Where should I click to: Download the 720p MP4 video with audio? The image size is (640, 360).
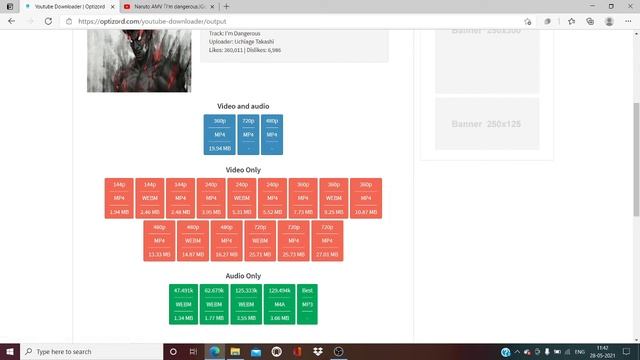tap(248, 135)
